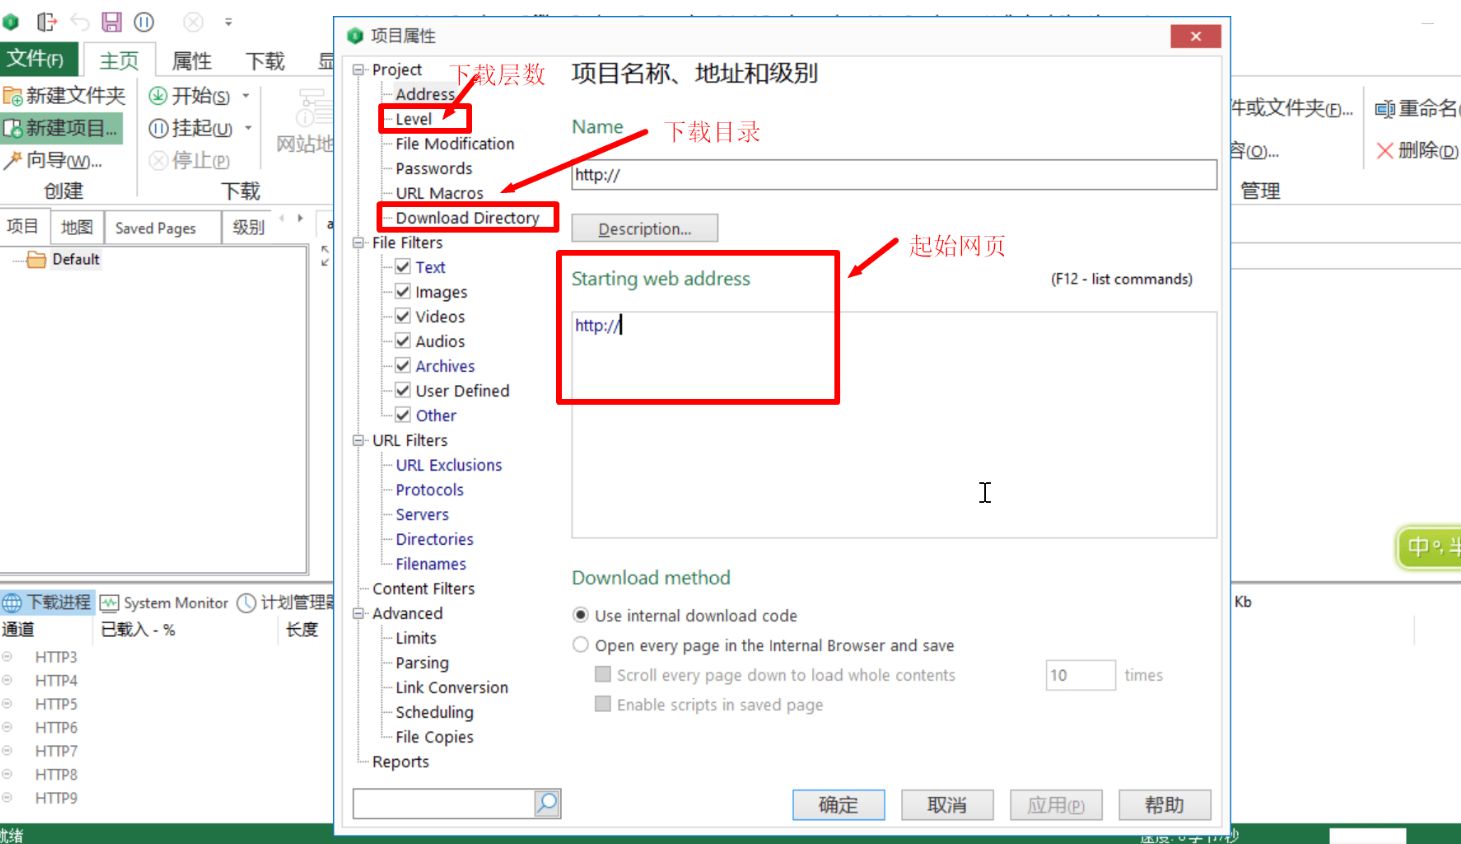Click the Starting web address text area
The width and height of the screenshot is (1461, 844).
pyautogui.click(x=894, y=425)
